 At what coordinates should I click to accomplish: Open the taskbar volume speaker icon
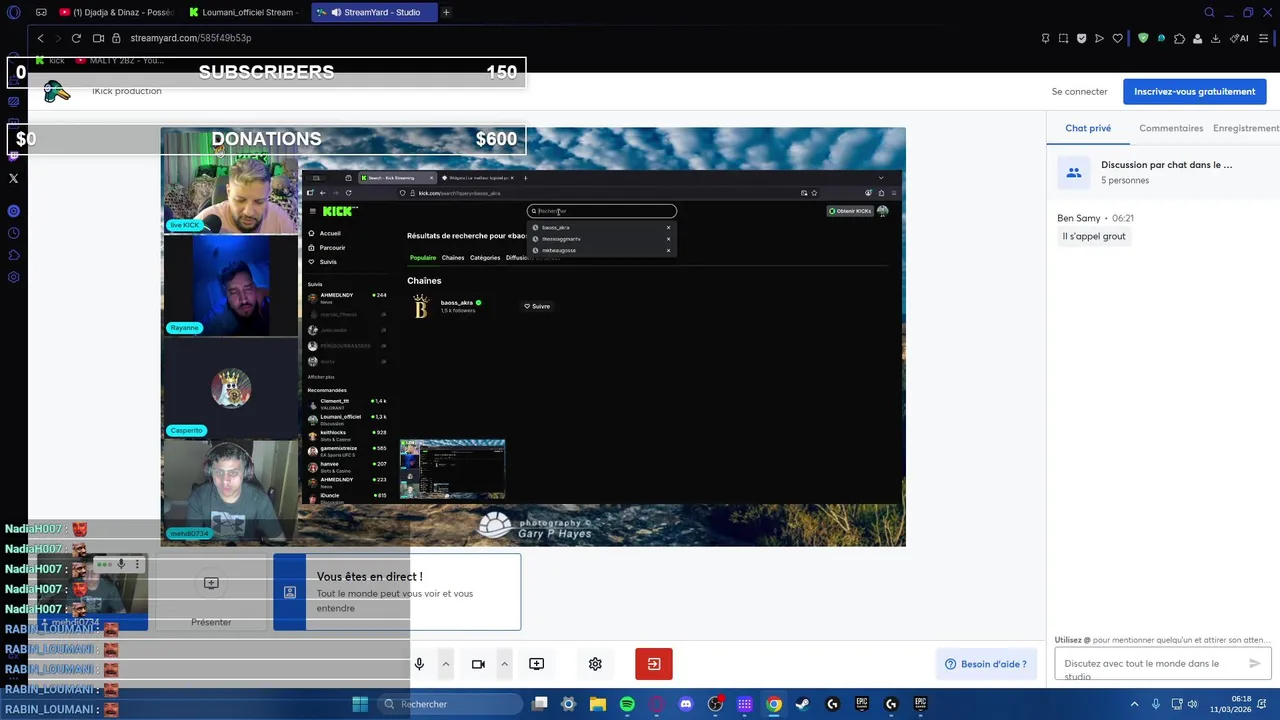1193,704
